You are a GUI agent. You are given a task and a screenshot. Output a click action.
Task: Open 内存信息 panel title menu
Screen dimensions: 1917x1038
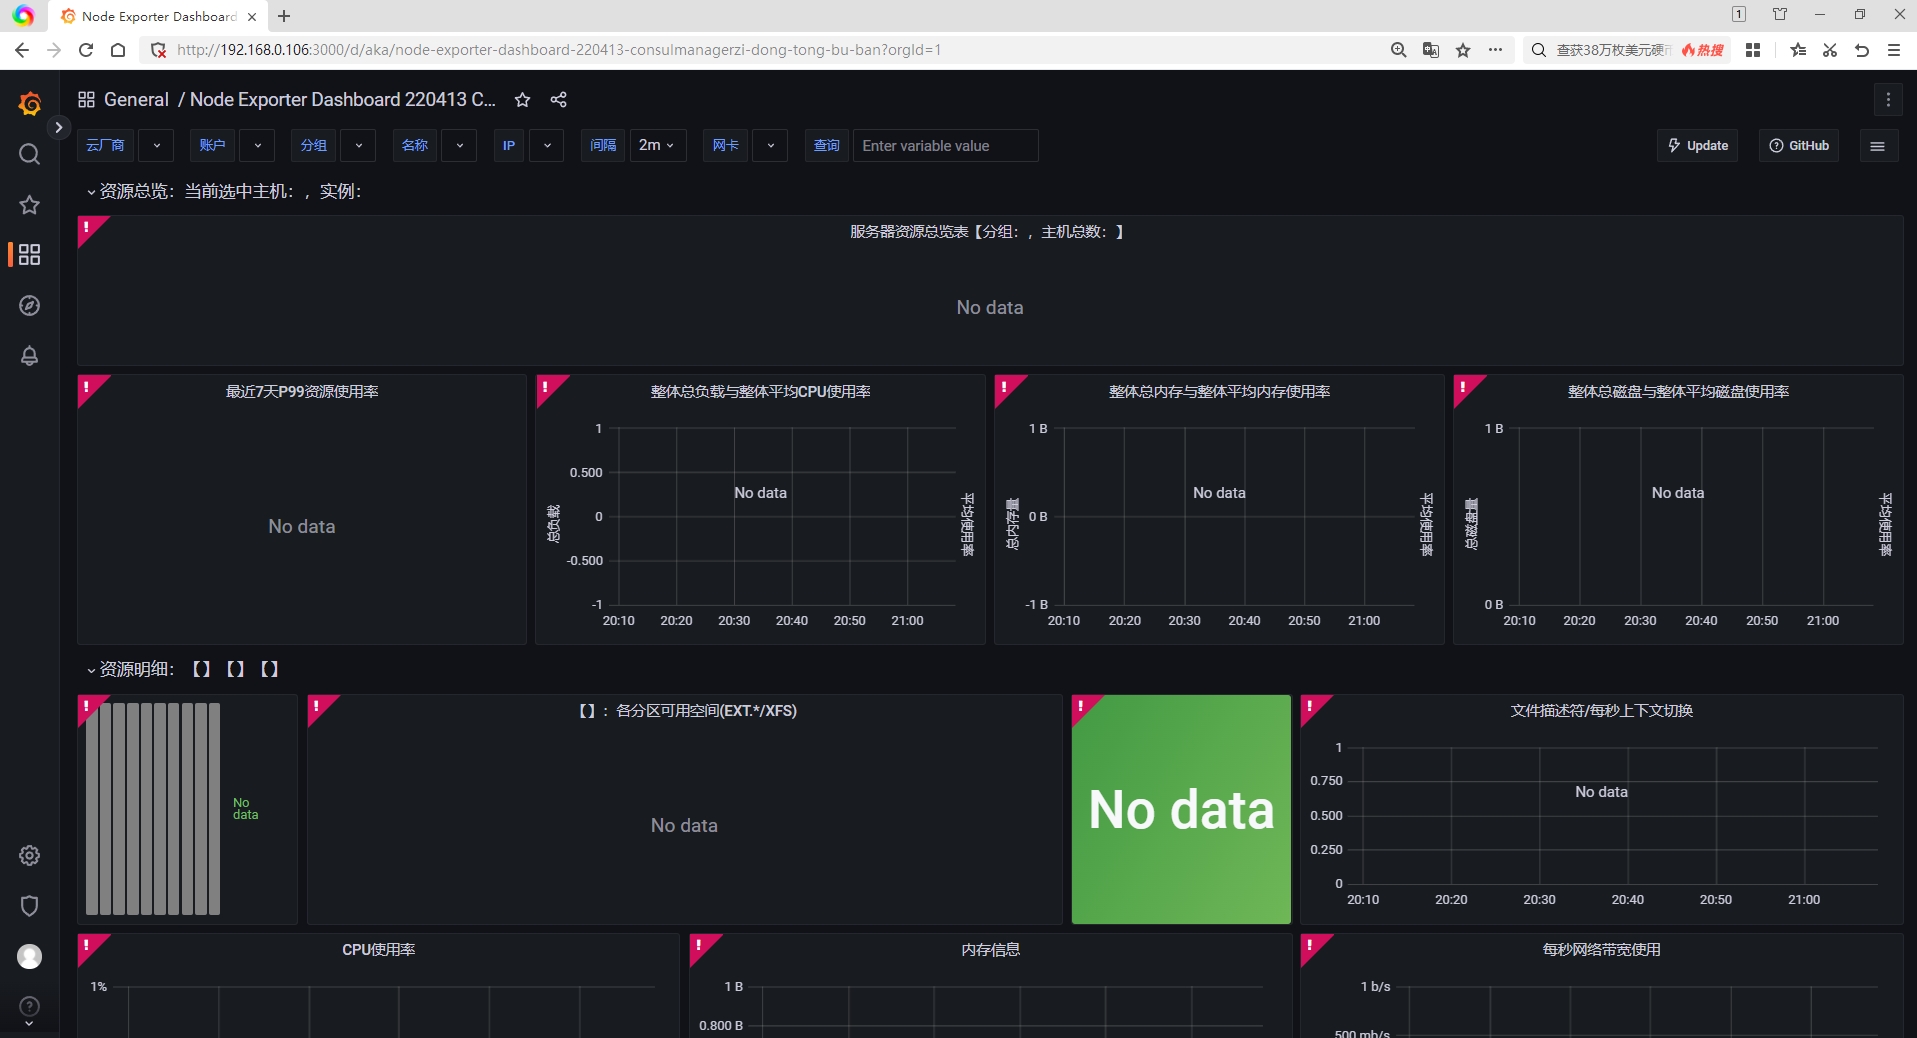click(990, 949)
